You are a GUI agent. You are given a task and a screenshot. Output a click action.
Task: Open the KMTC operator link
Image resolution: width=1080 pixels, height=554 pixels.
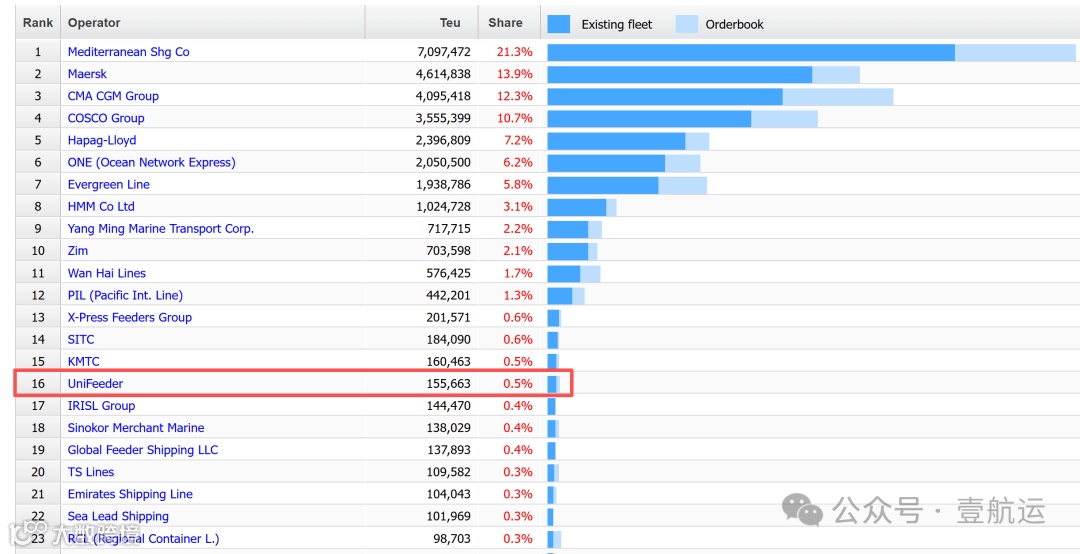pyautogui.click(x=83, y=361)
